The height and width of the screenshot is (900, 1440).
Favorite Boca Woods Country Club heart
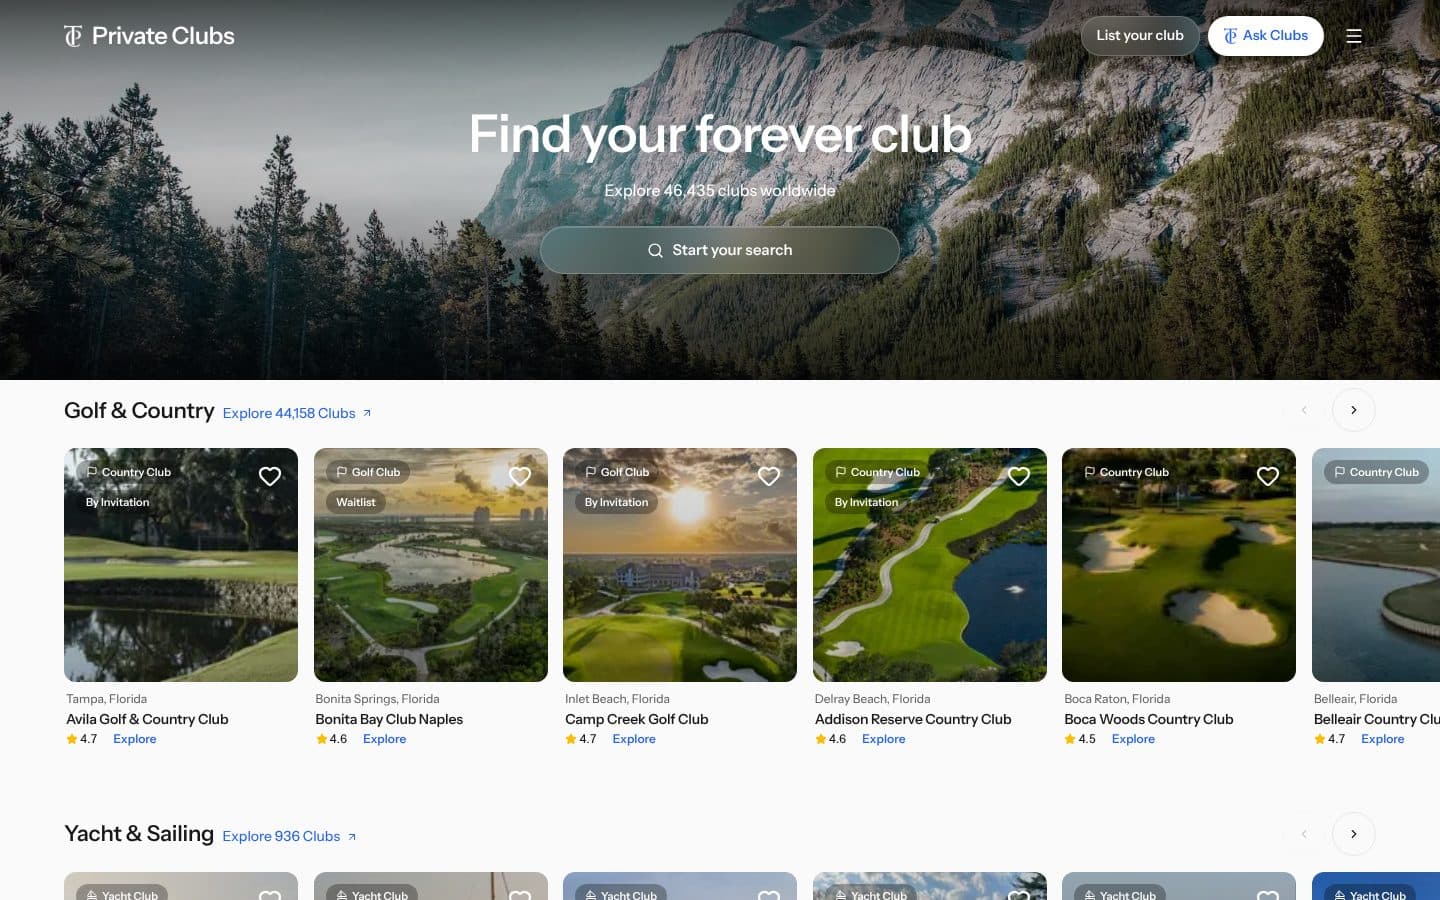pos(1268,476)
